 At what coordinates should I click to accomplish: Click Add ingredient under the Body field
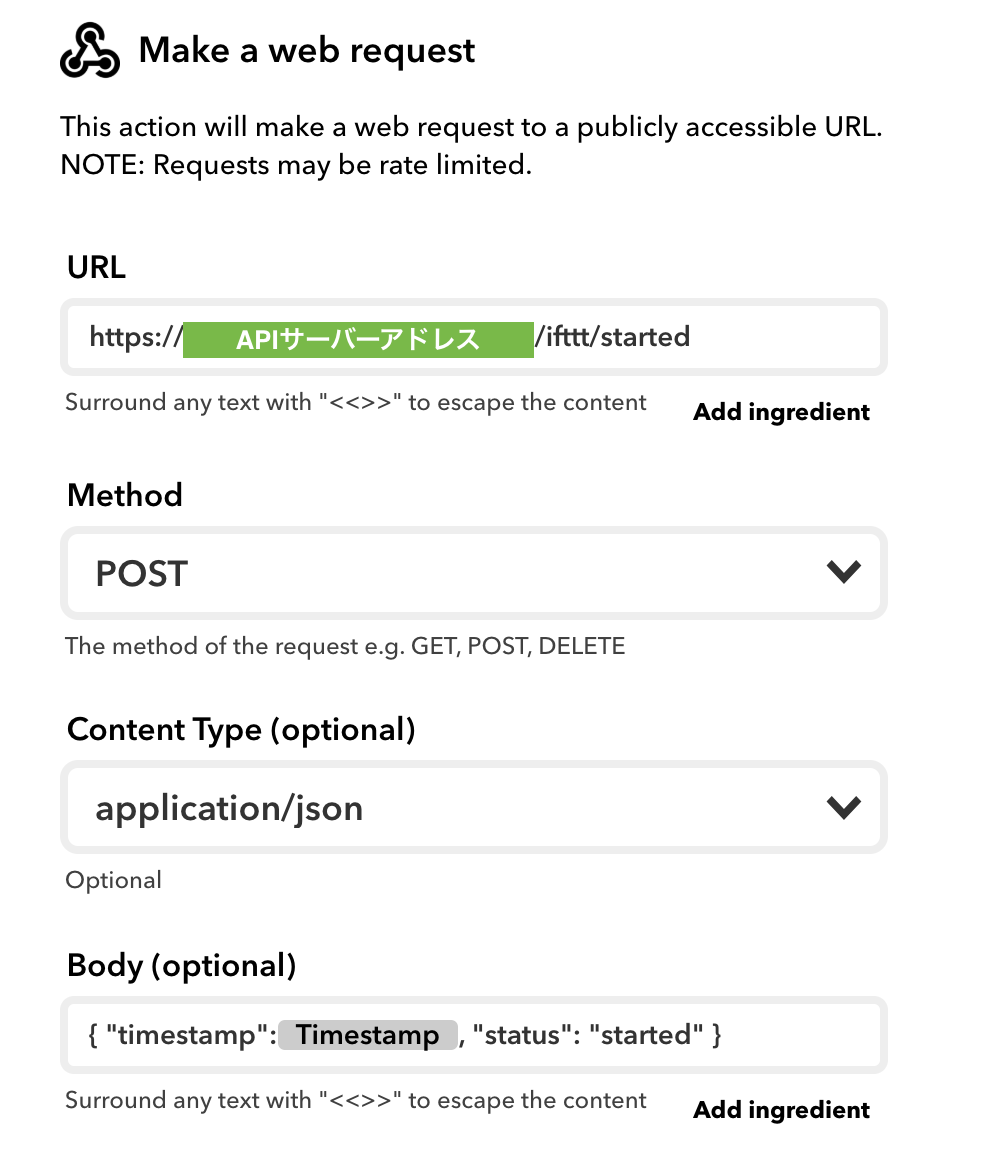781,1110
